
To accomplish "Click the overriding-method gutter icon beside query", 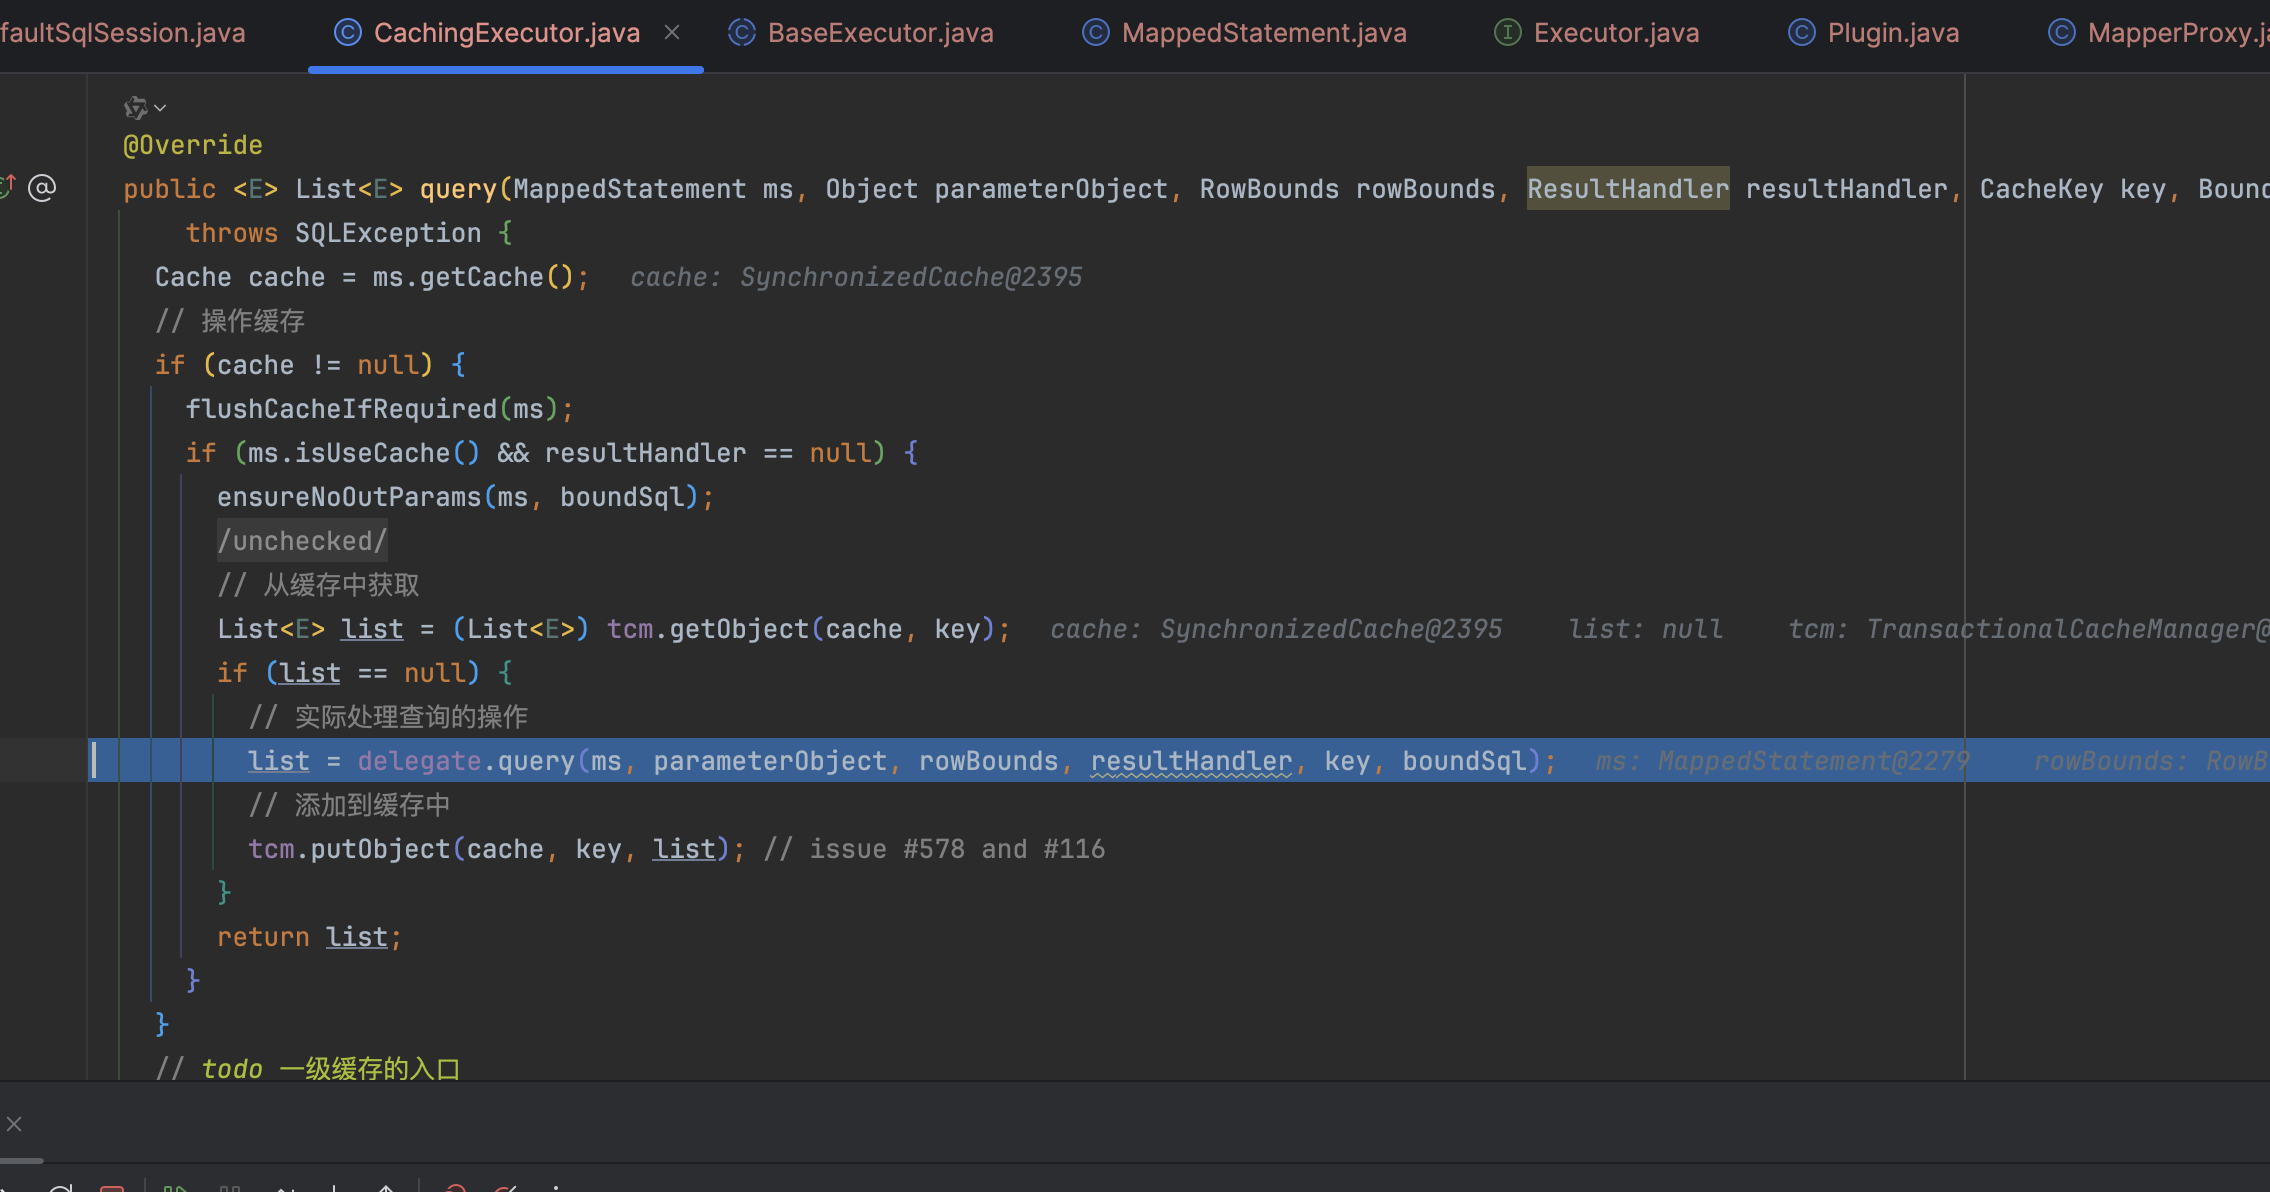I will pos(8,186).
